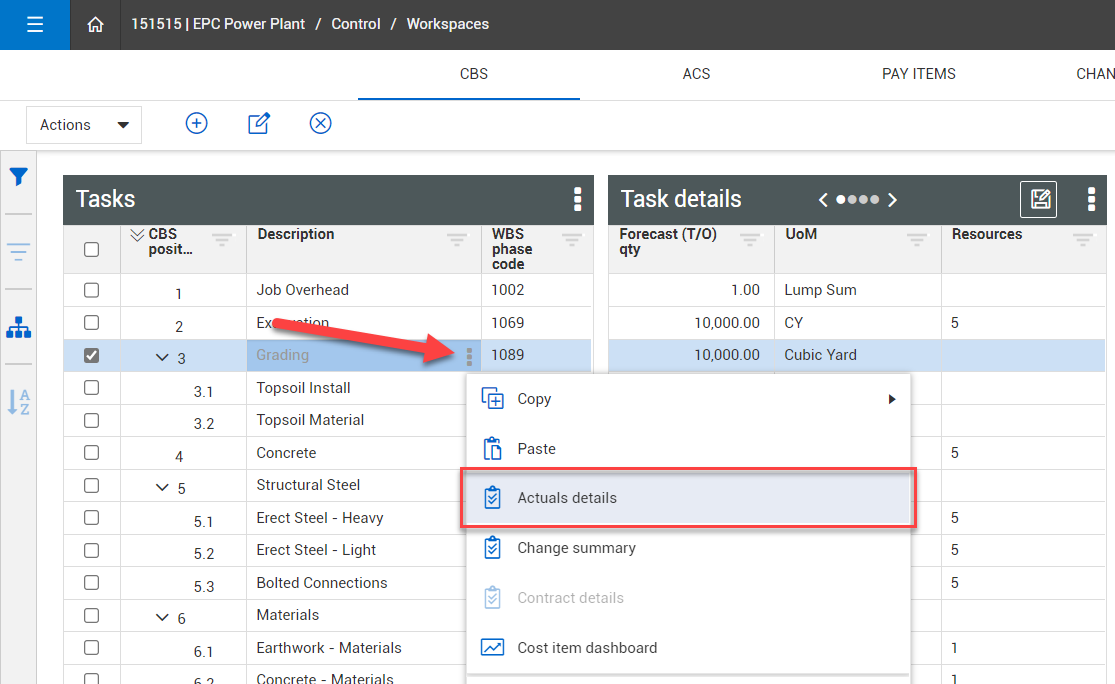This screenshot has width=1115, height=684.
Task: Select Actuals details from context menu
Action: (567, 498)
